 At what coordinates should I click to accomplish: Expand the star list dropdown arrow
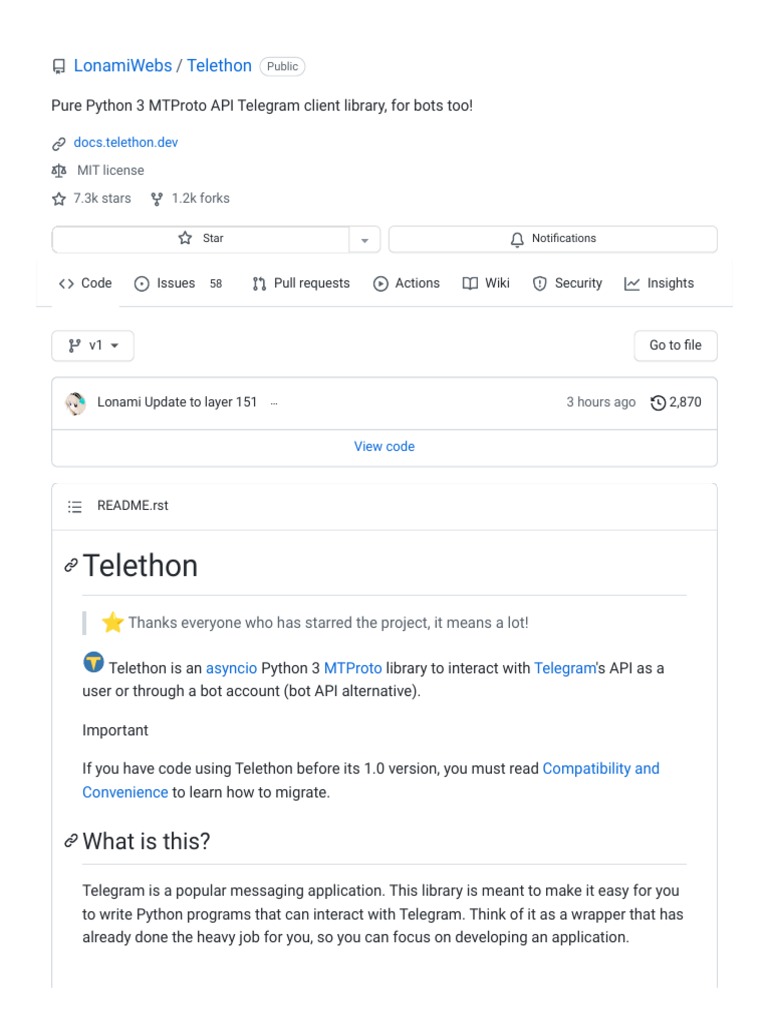(x=364, y=240)
